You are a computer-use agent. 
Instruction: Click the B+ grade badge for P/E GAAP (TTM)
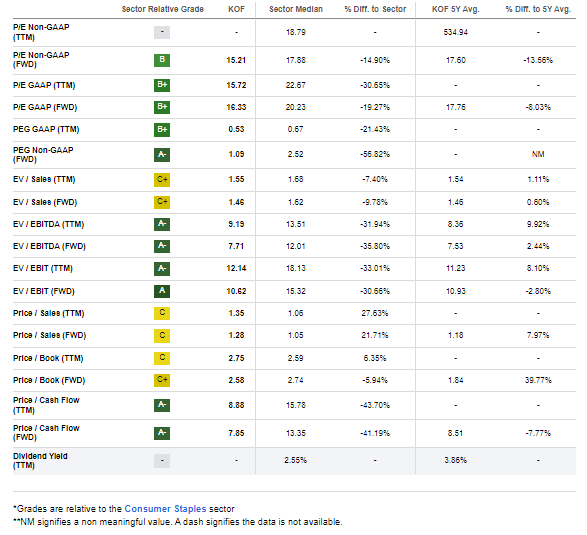click(162, 85)
